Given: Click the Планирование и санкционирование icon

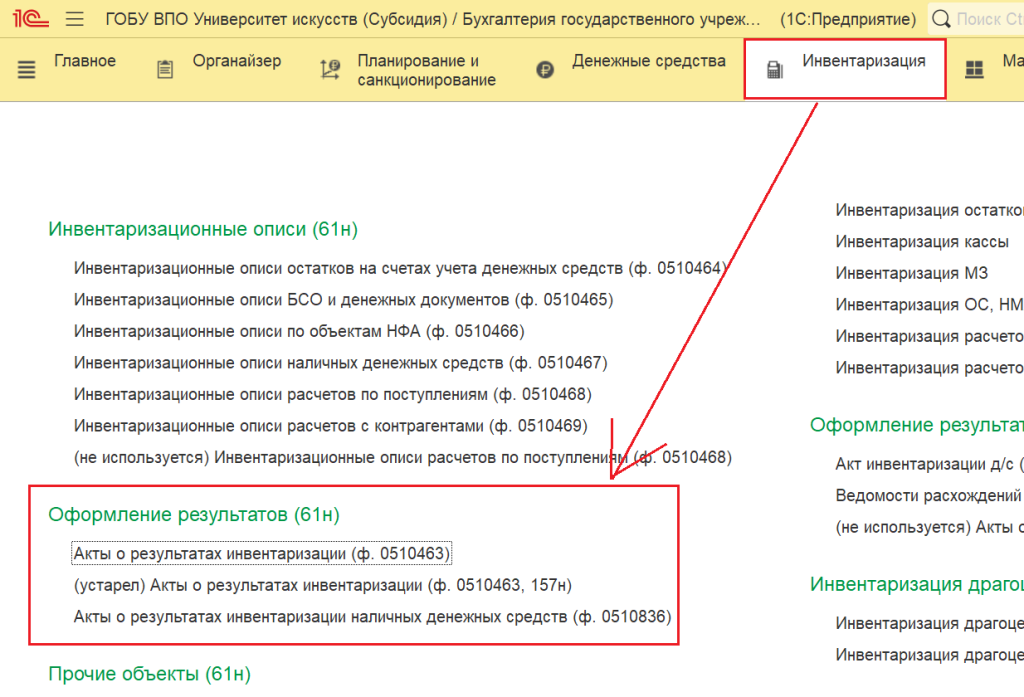Looking at the screenshot, I should [x=329, y=70].
